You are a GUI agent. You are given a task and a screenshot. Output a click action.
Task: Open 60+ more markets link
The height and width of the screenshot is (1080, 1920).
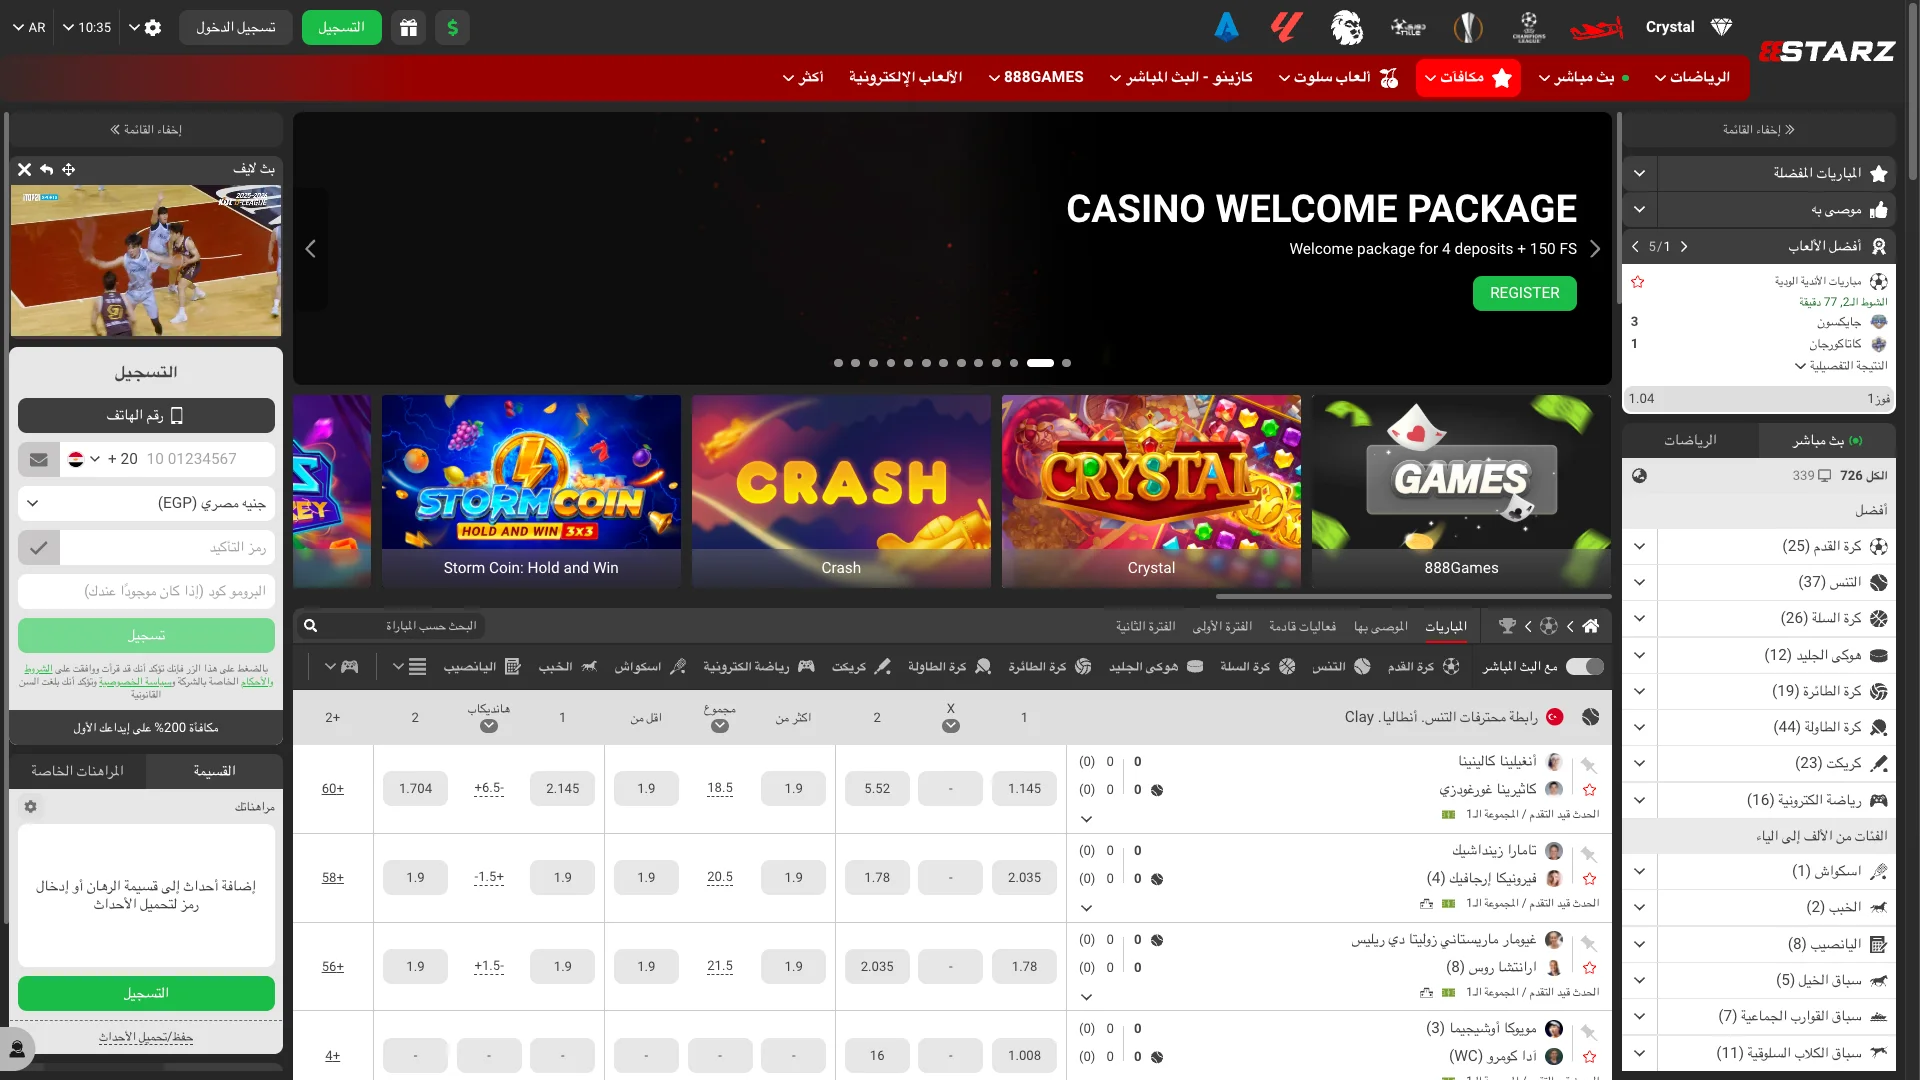pyautogui.click(x=333, y=789)
